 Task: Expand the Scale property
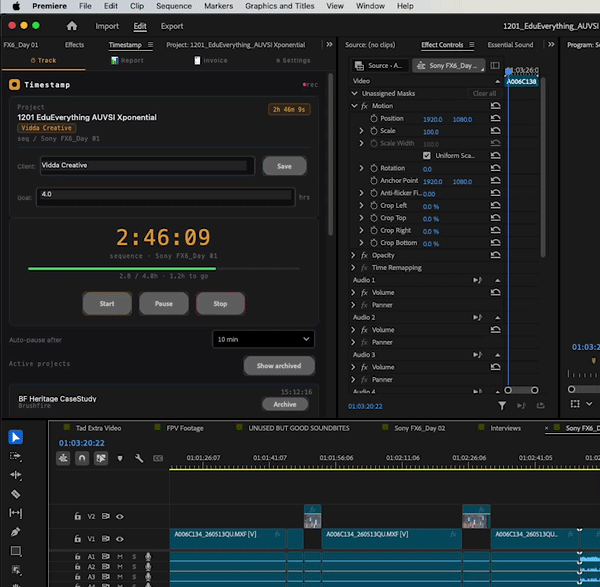tap(361, 130)
